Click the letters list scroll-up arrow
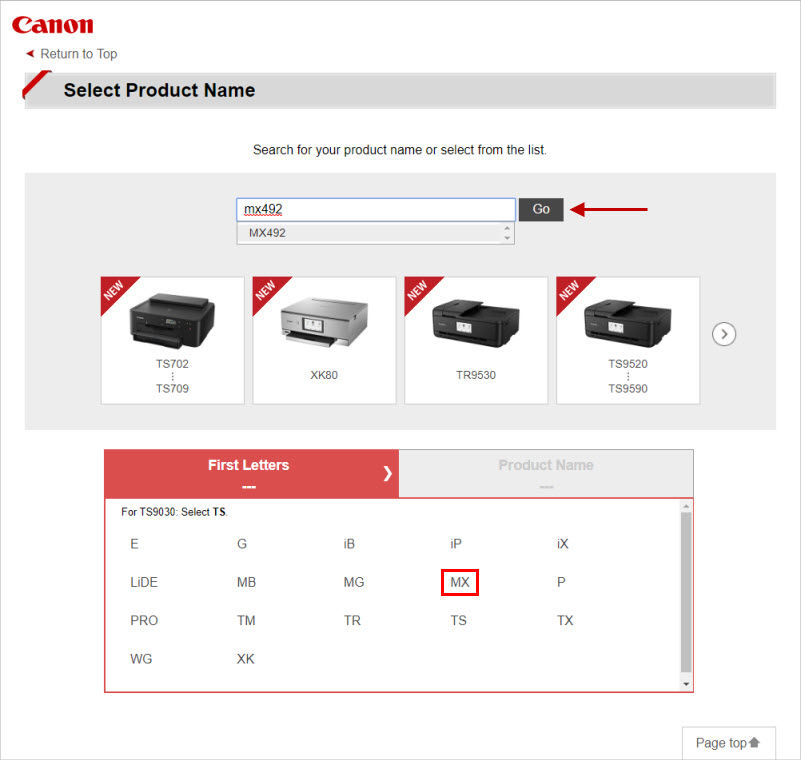Image resolution: width=801 pixels, height=760 pixels. tap(686, 506)
